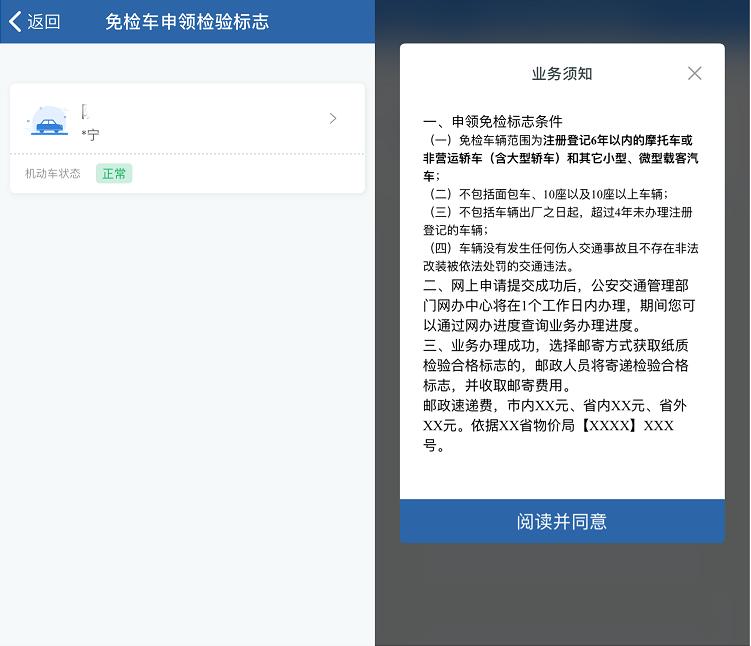Screen dimensions: 751x646
Task: Expand vehicle card with right chevron
Action: 333,119
